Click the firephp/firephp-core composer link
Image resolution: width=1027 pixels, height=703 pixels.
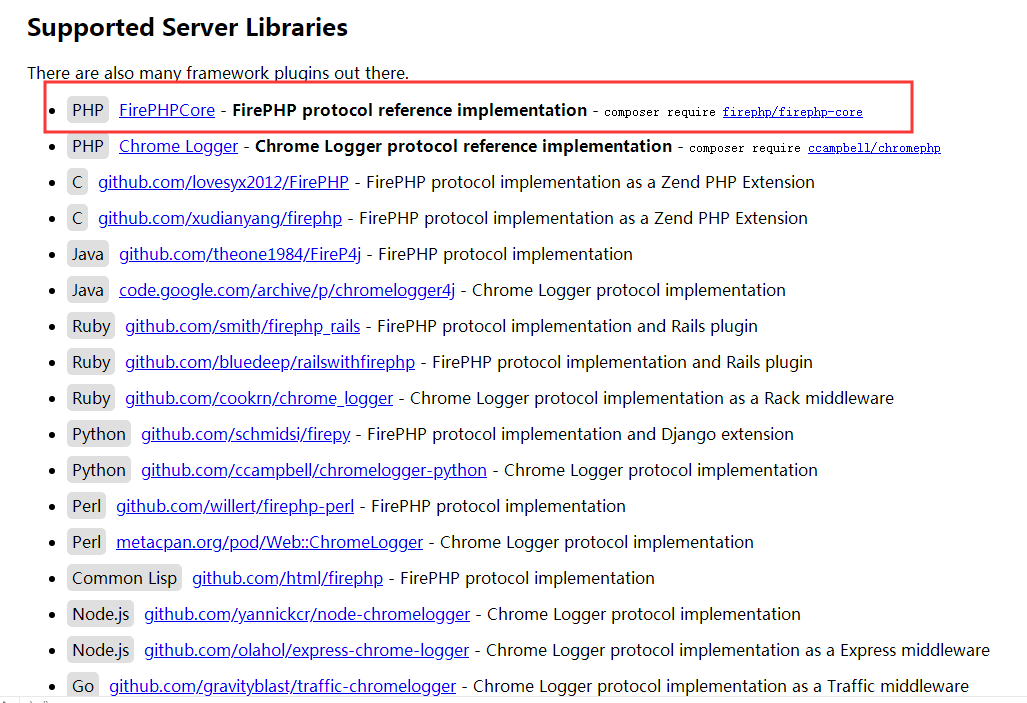(792, 112)
